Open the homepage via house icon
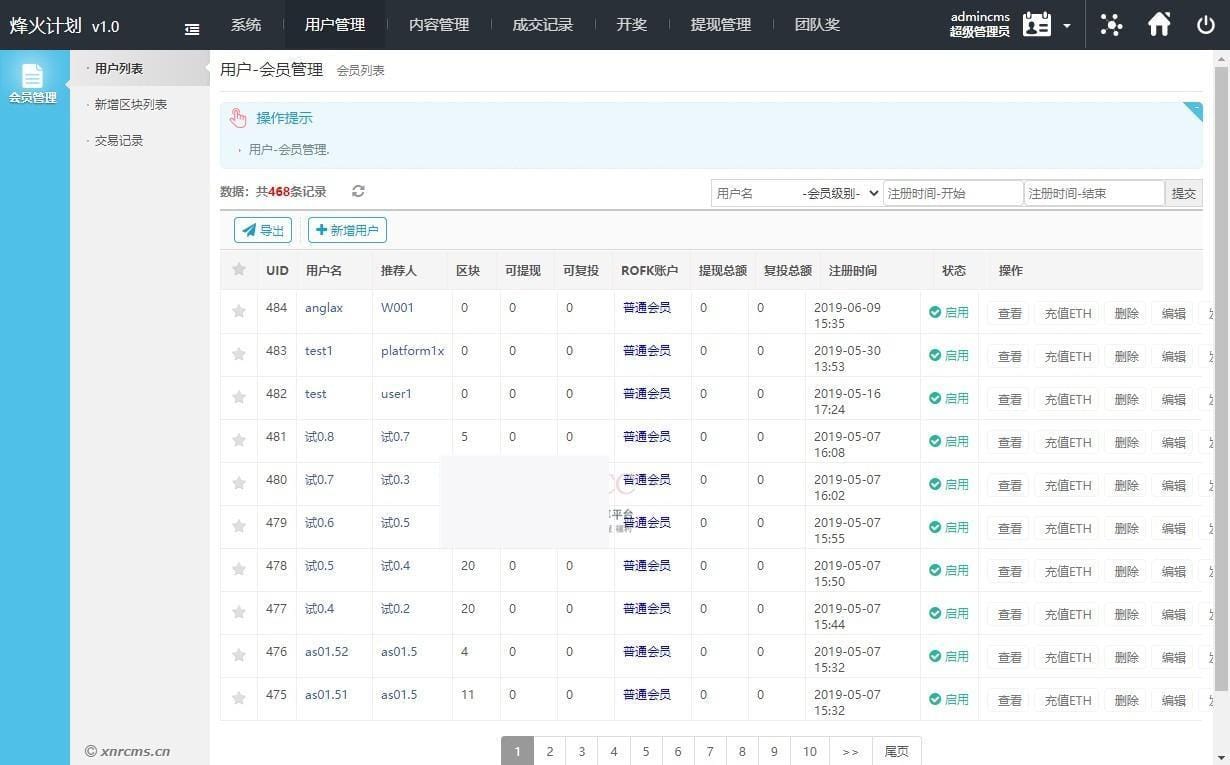Screen dimensions: 1230x765 click(1159, 24)
